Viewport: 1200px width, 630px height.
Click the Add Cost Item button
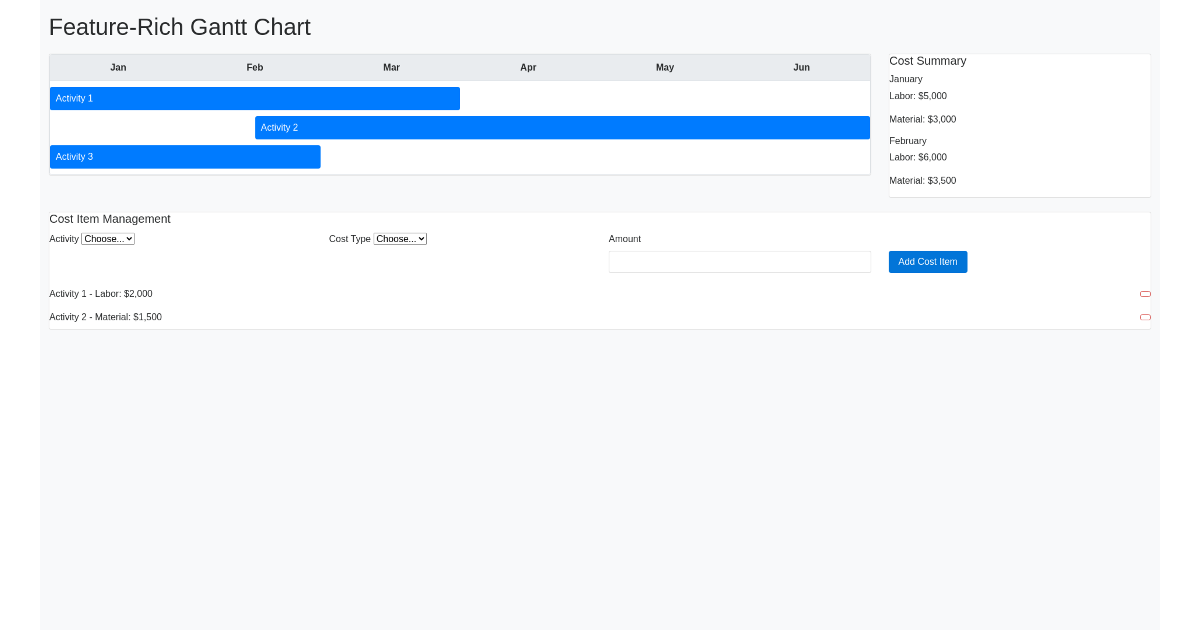coord(927,261)
